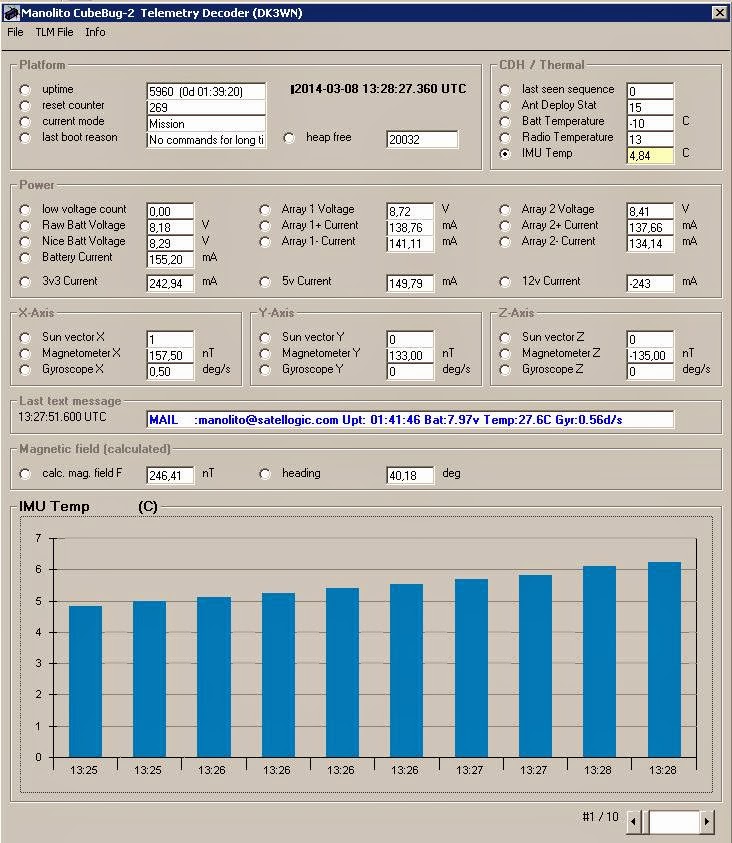Select Magnetometer X radio button
Screen dimensions: 732x843
(x=25, y=354)
